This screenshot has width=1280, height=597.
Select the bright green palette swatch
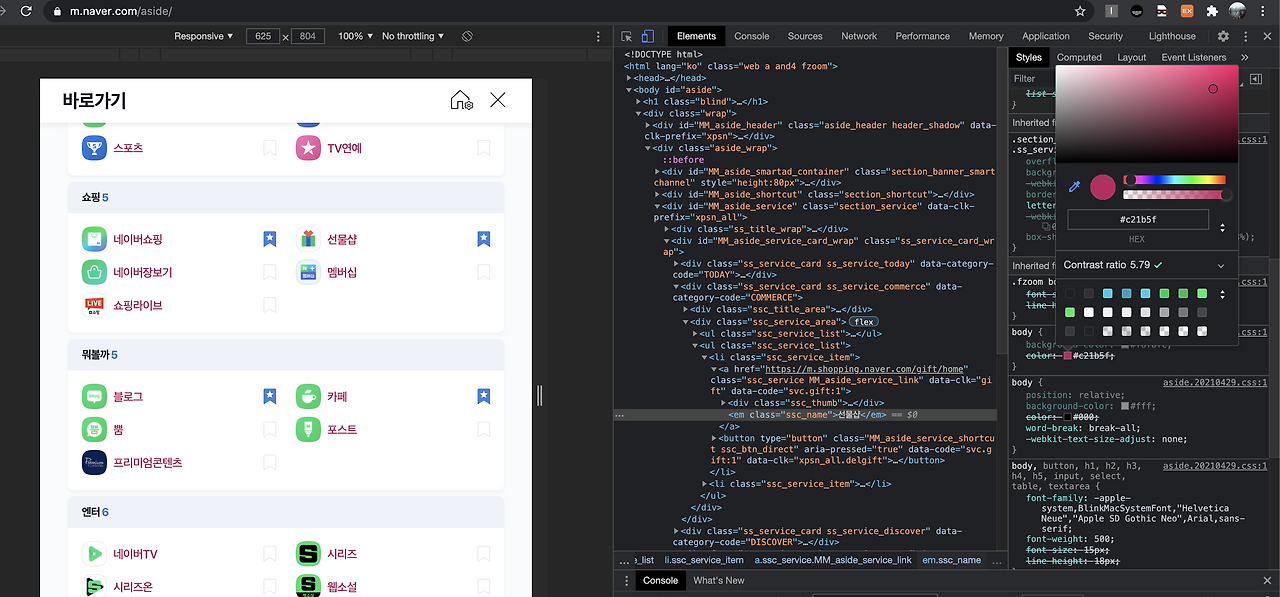(x=1070, y=312)
